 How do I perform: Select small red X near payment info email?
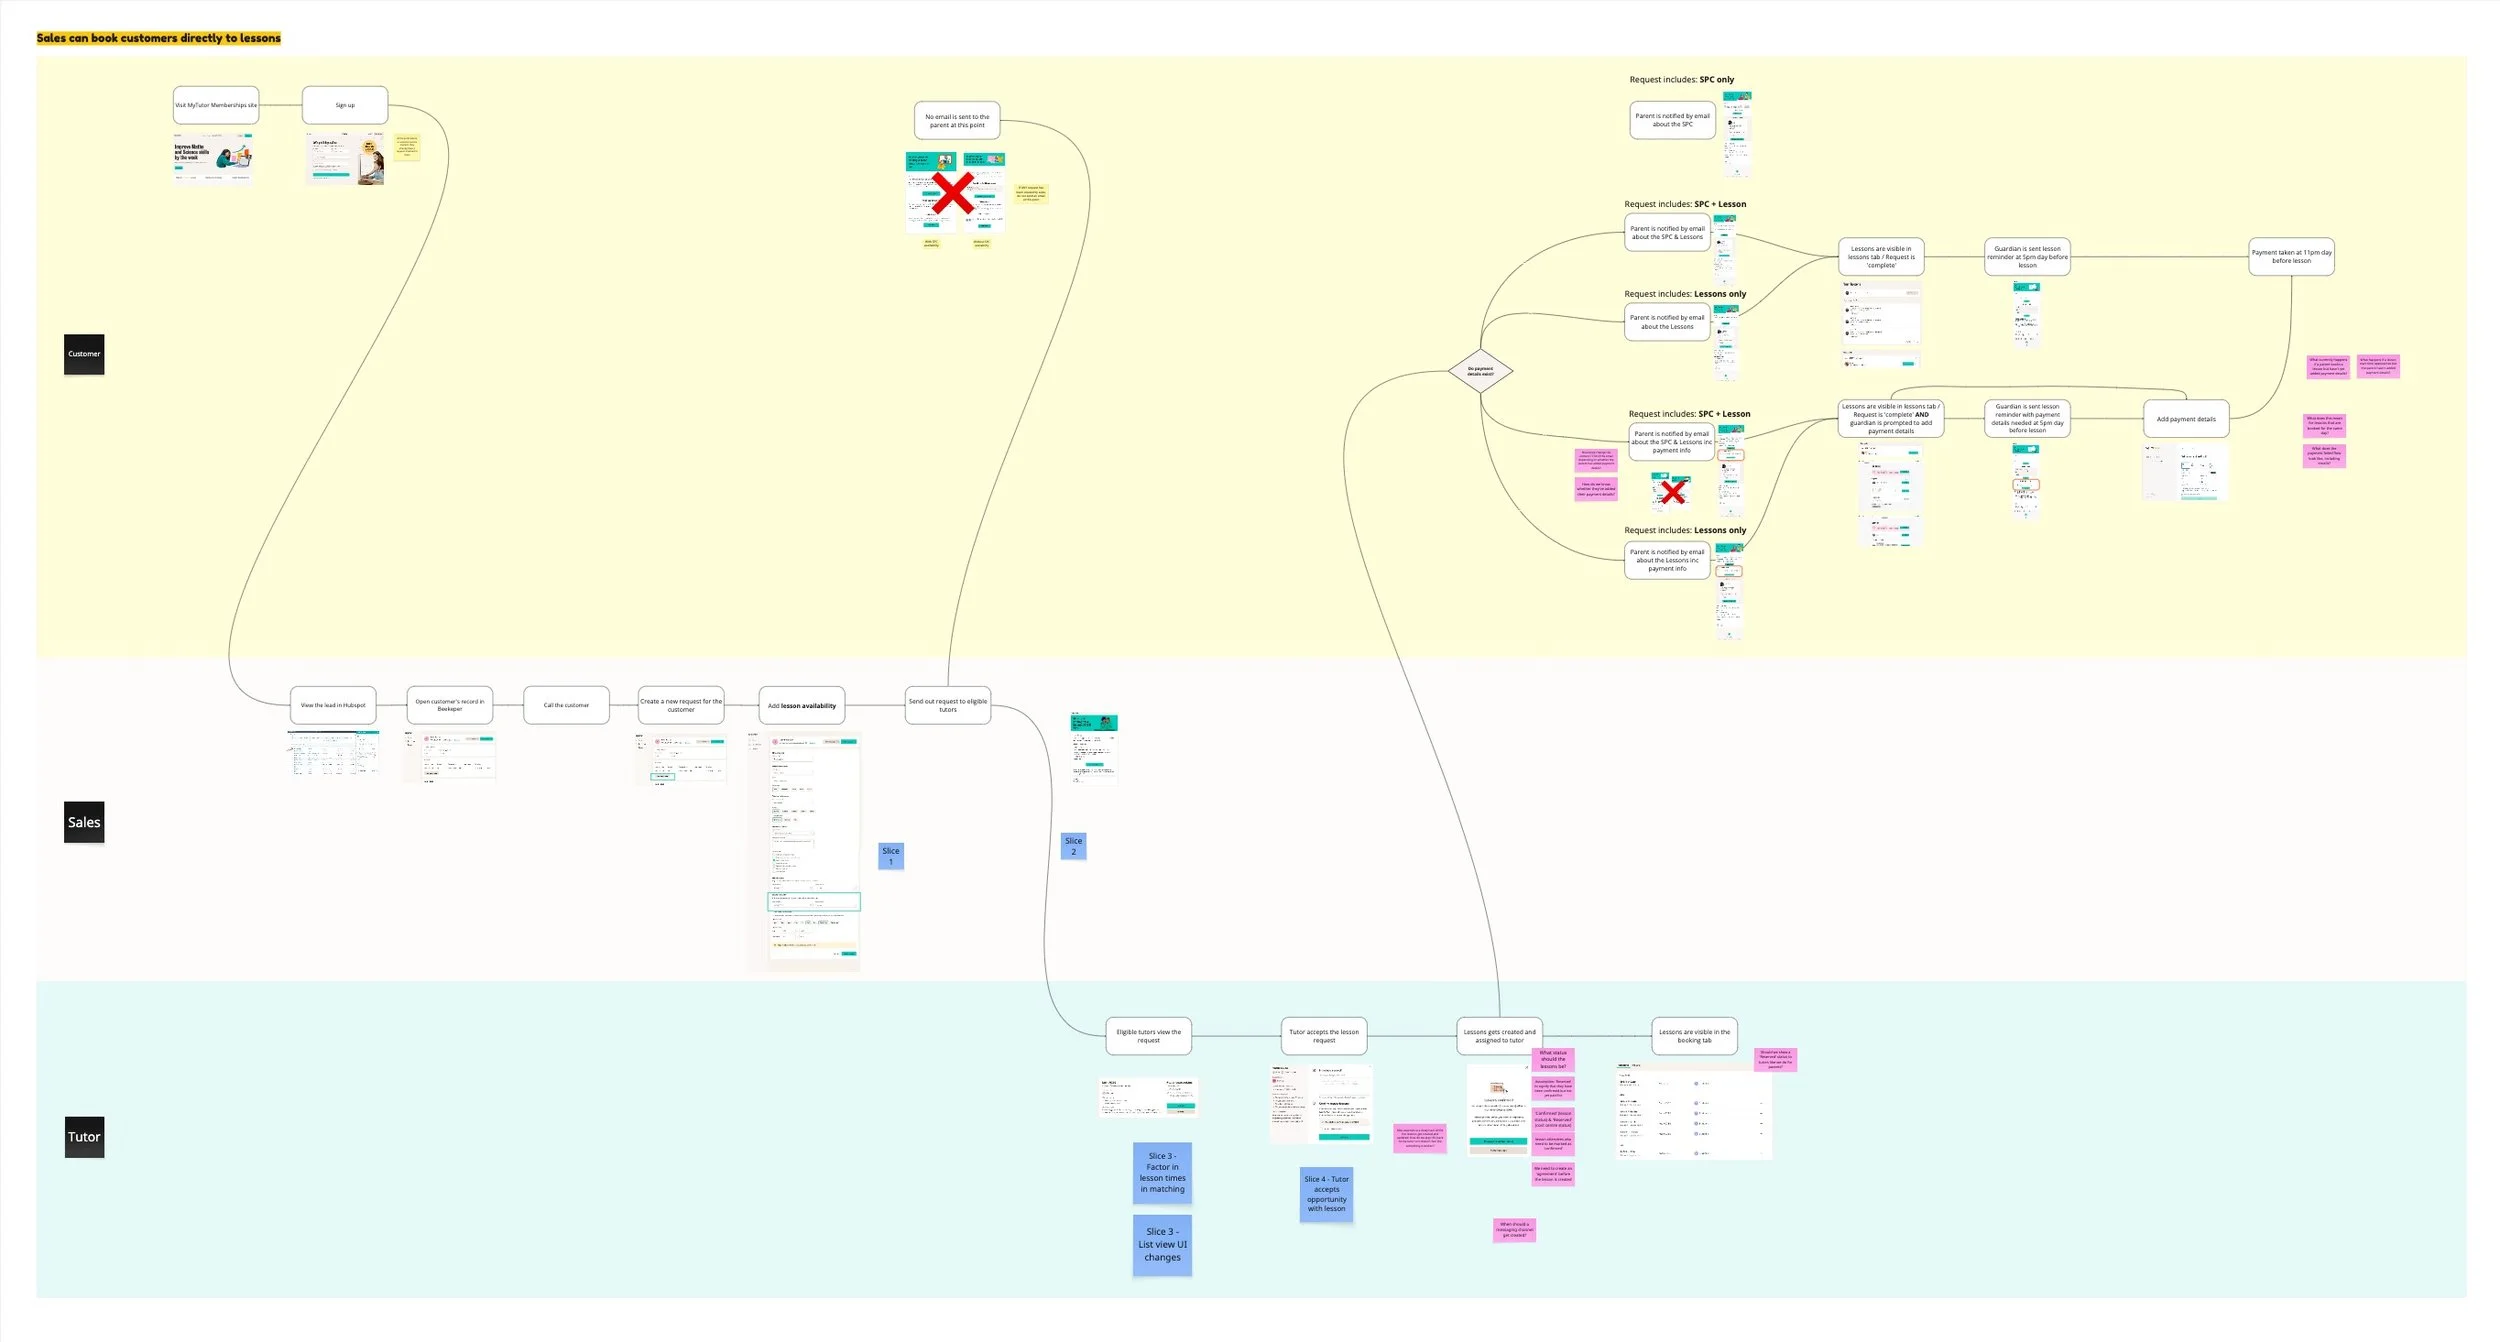(x=1673, y=491)
